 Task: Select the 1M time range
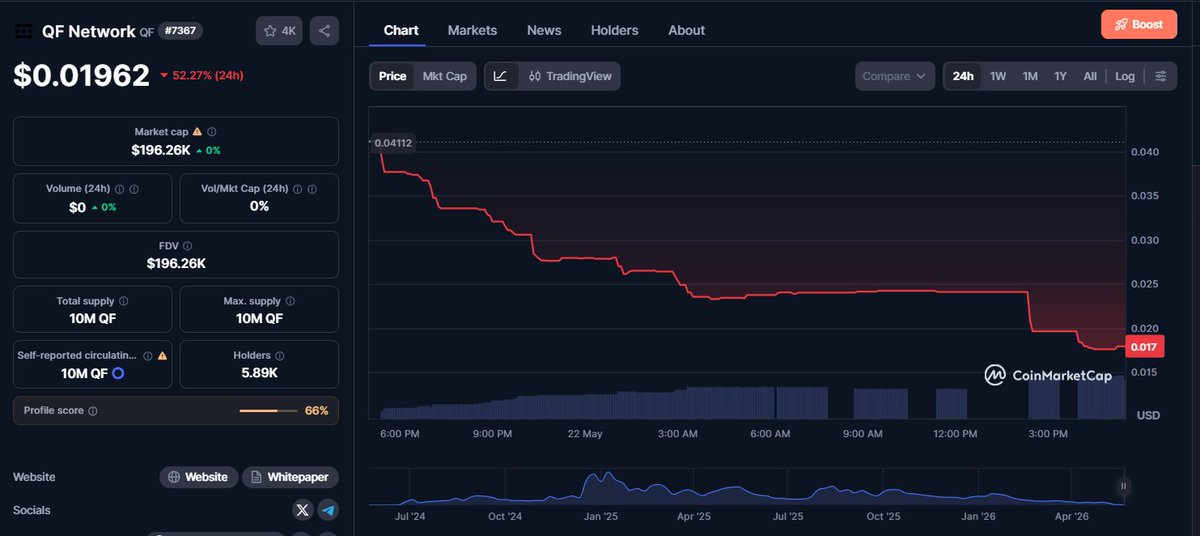pyautogui.click(x=1030, y=76)
